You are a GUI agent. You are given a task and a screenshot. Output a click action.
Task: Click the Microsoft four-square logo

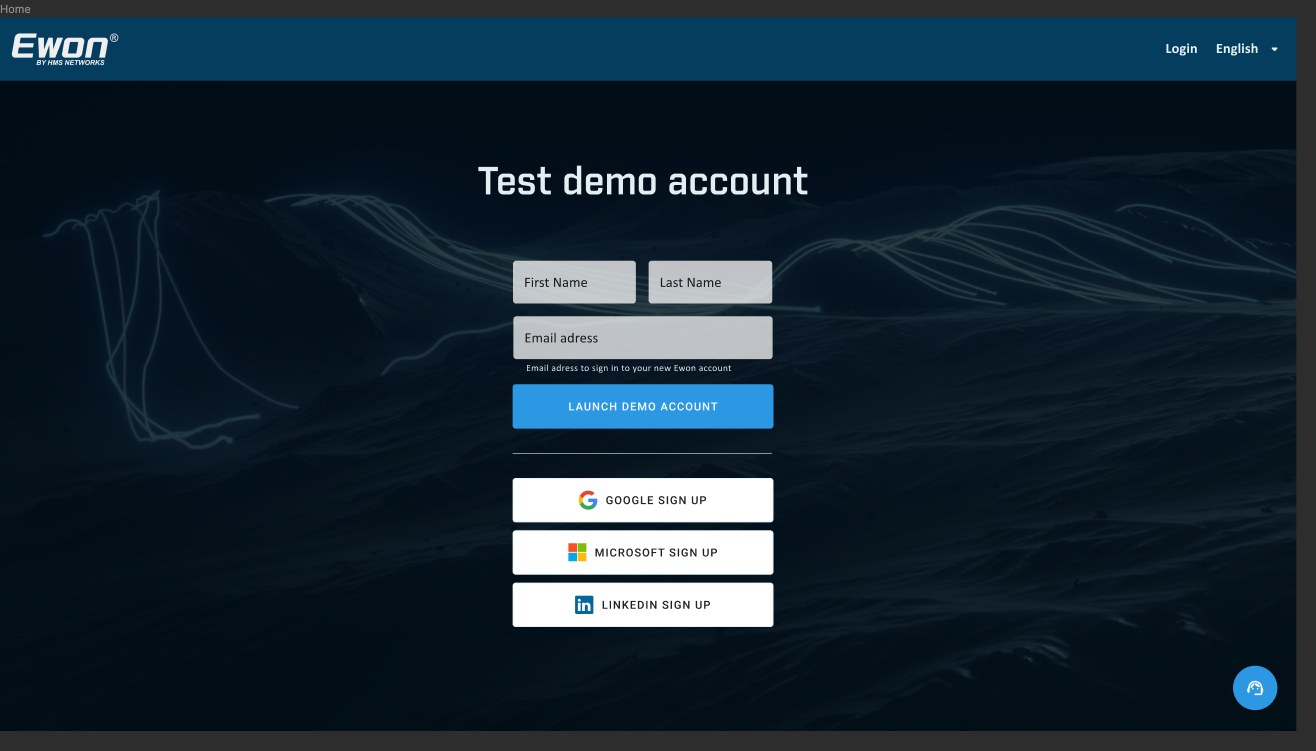click(x=577, y=552)
